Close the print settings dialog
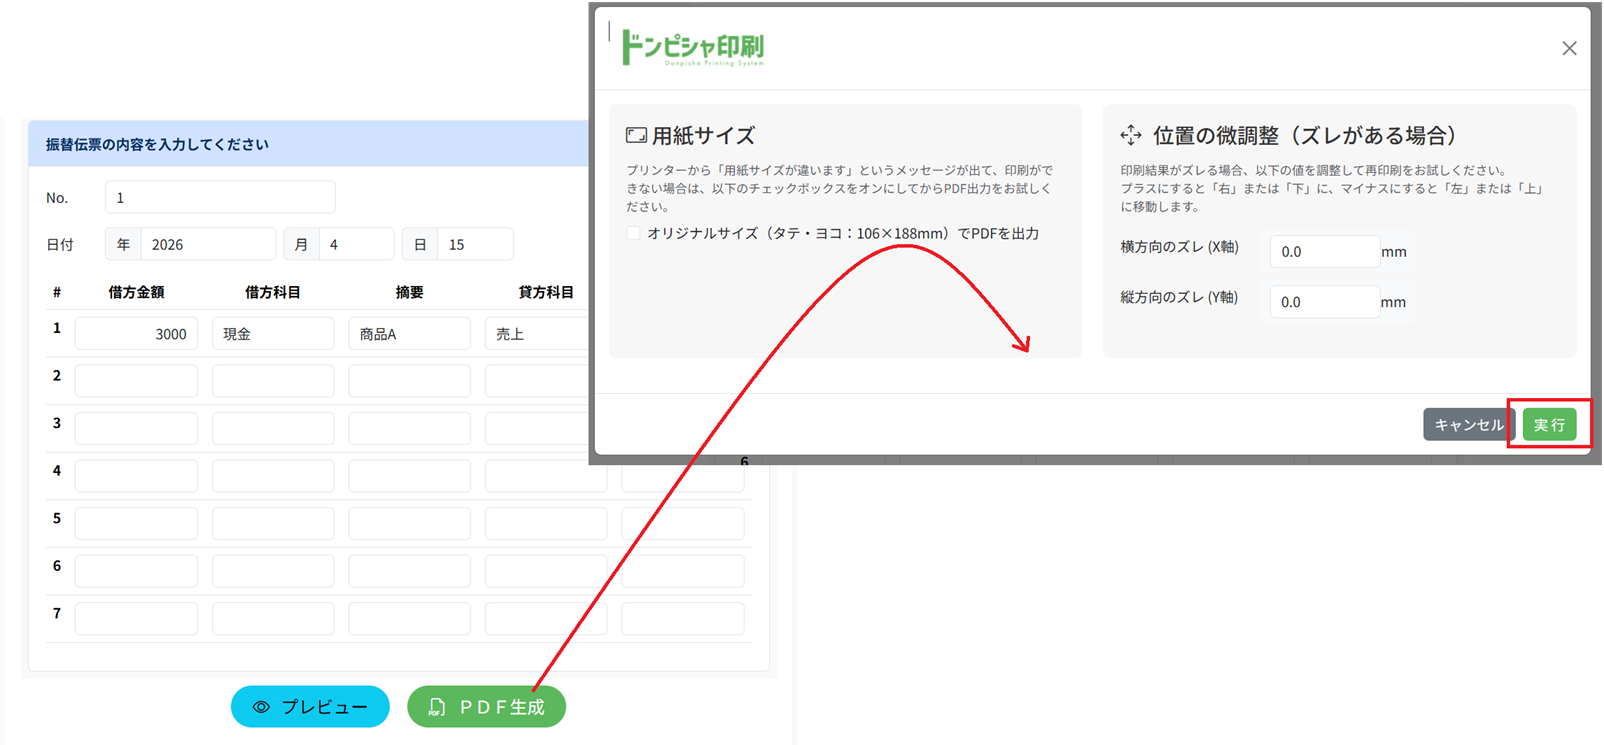This screenshot has width=1604, height=745. click(1569, 48)
